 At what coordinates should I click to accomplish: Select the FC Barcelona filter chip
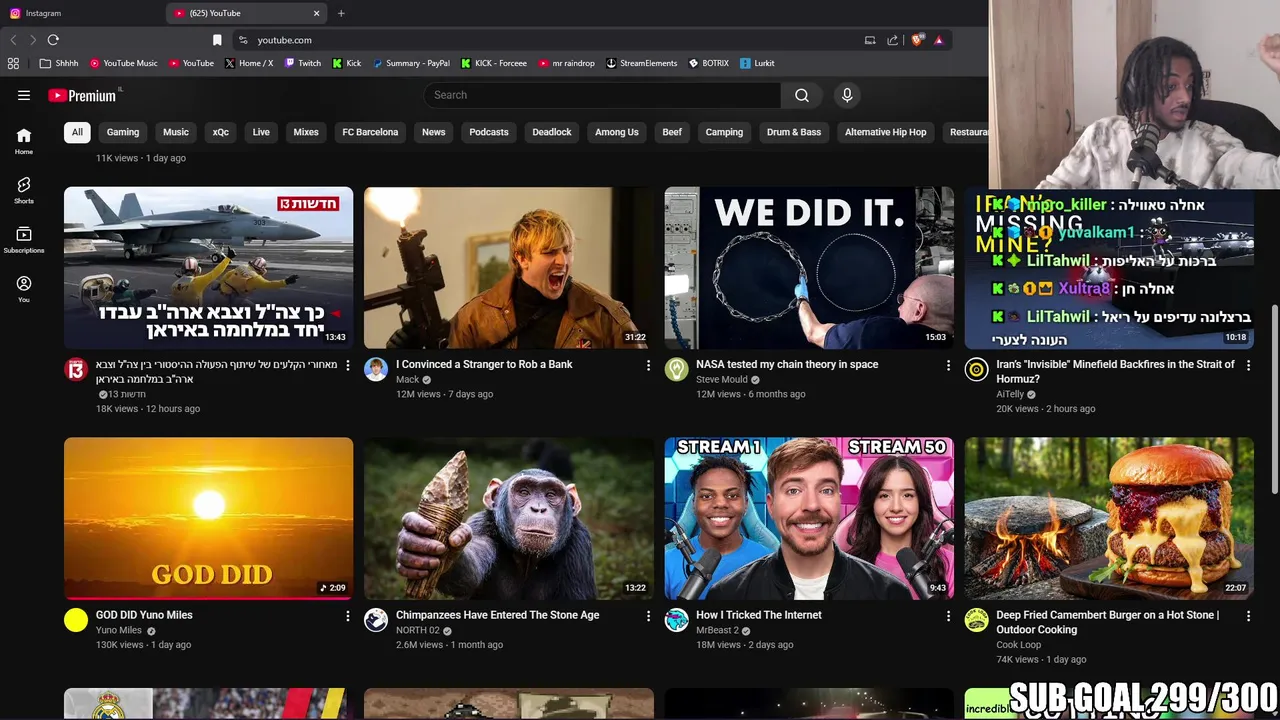[x=370, y=132]
